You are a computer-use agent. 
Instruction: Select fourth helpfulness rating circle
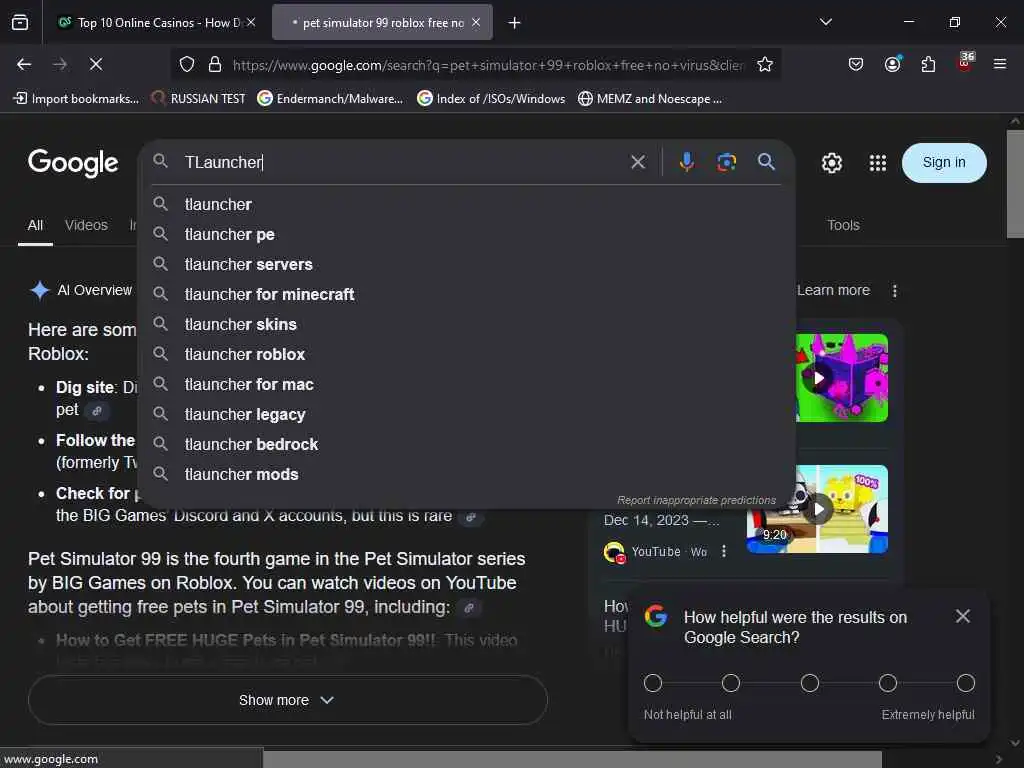click(x=888, y=683)
